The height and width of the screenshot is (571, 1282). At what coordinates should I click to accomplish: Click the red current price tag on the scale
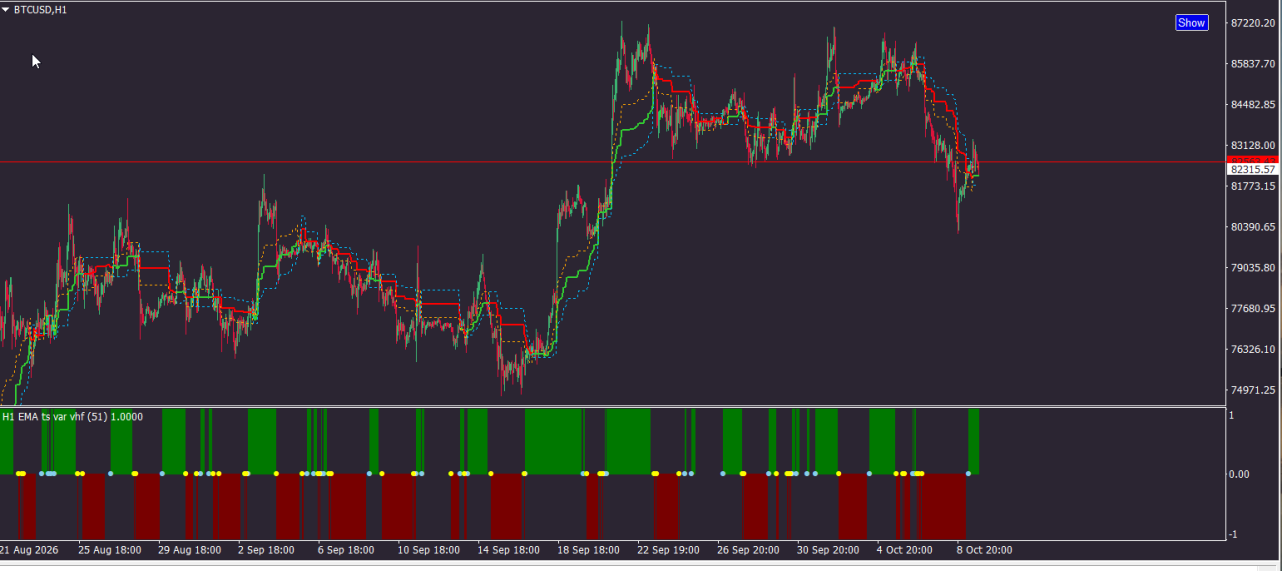1253,159
